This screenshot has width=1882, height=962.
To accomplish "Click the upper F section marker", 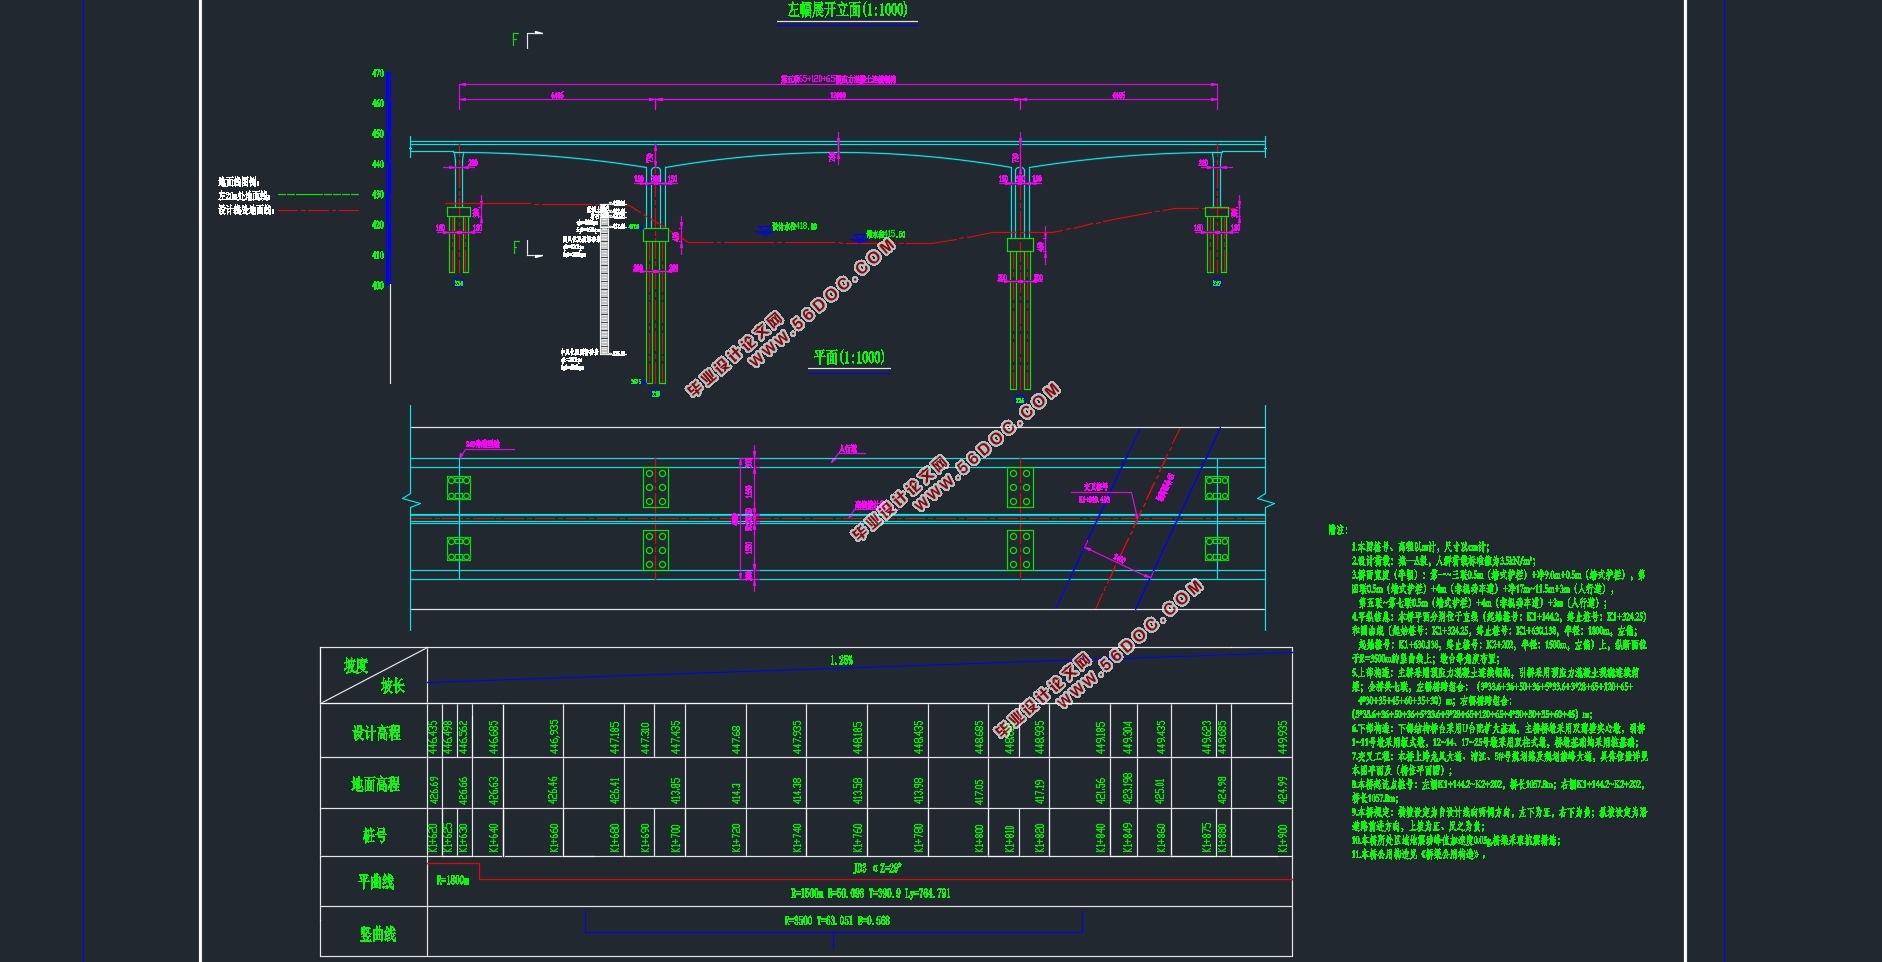I will coord(516,40).
